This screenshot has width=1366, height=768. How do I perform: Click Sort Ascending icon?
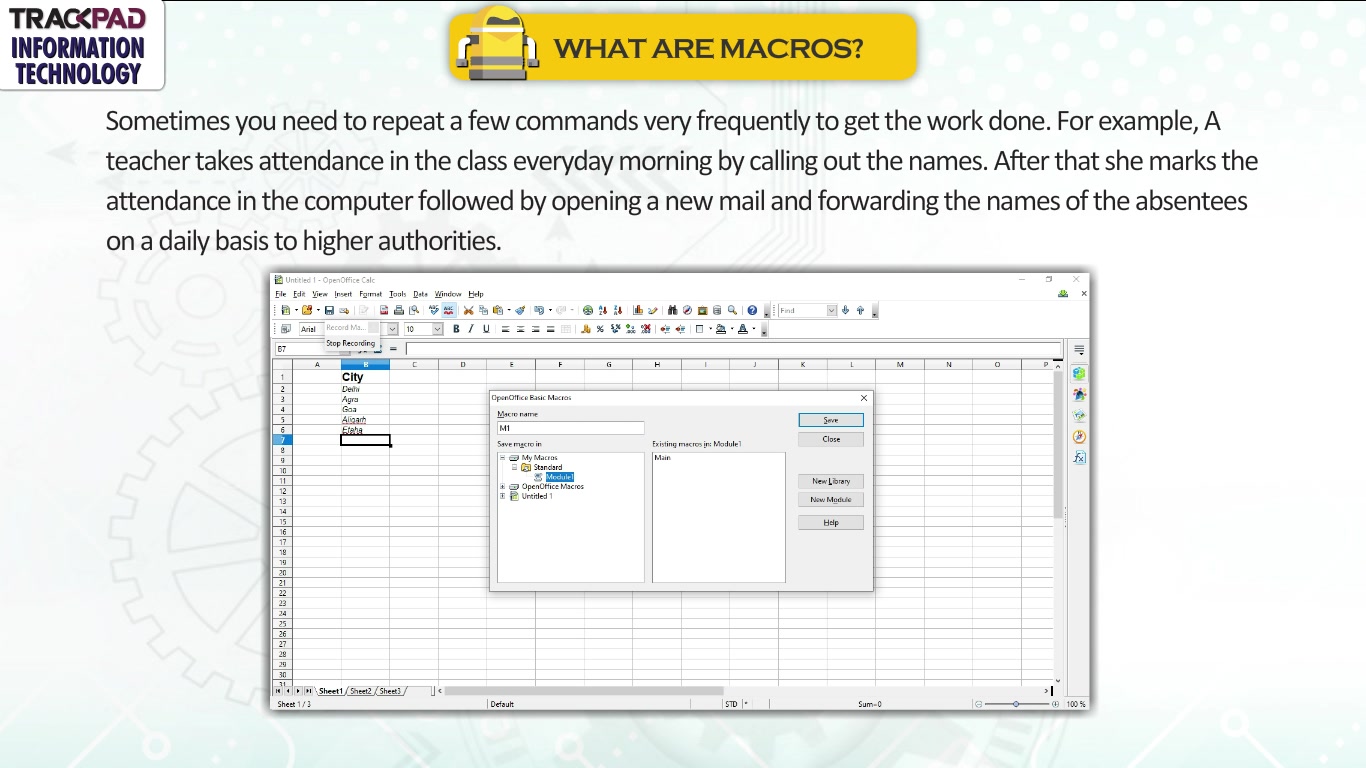[x=603, y=310]
